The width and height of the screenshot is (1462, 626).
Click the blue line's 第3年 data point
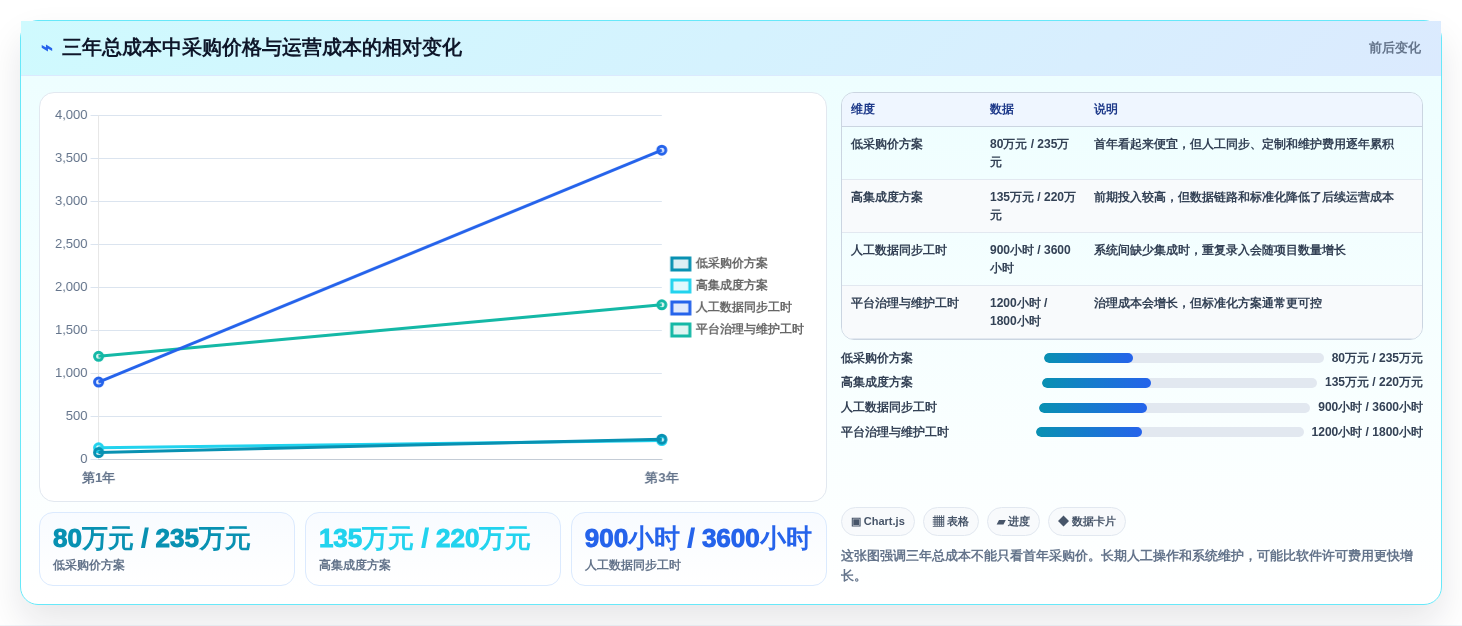661,151
